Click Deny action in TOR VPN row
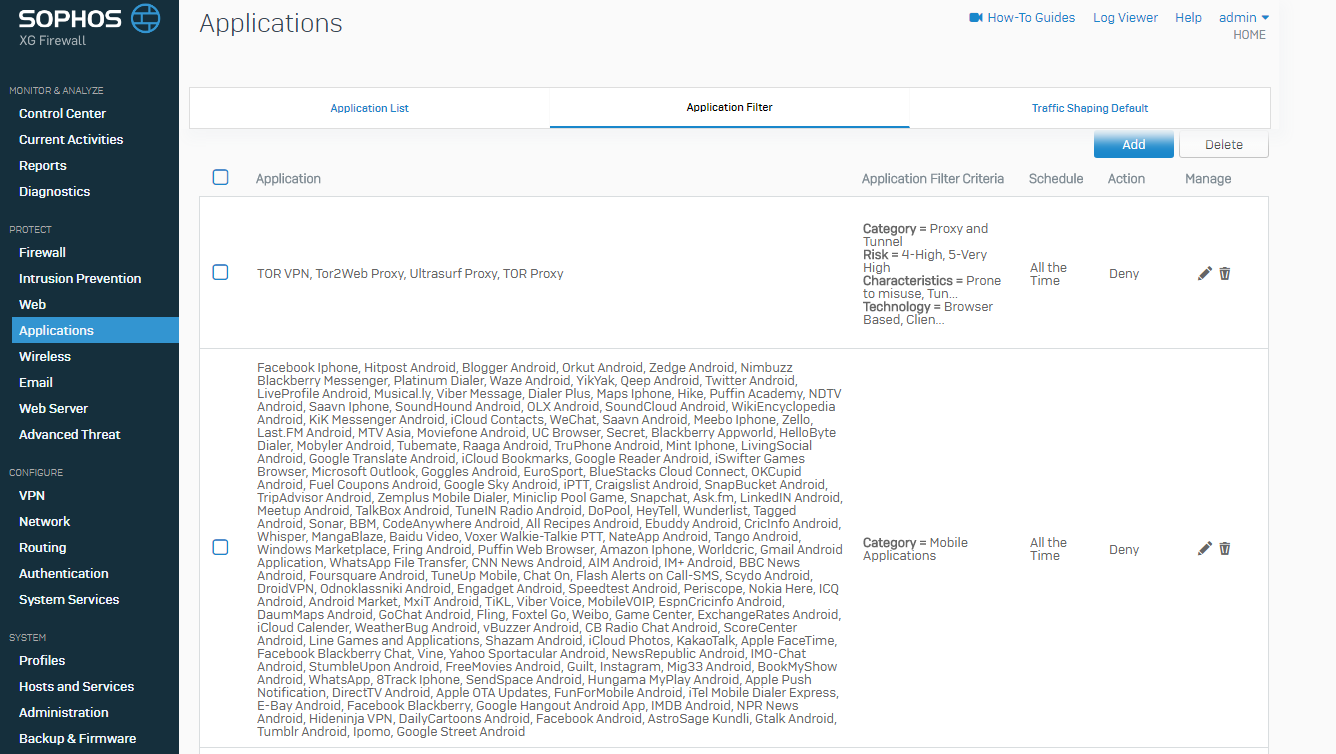 coord(1124,274)
